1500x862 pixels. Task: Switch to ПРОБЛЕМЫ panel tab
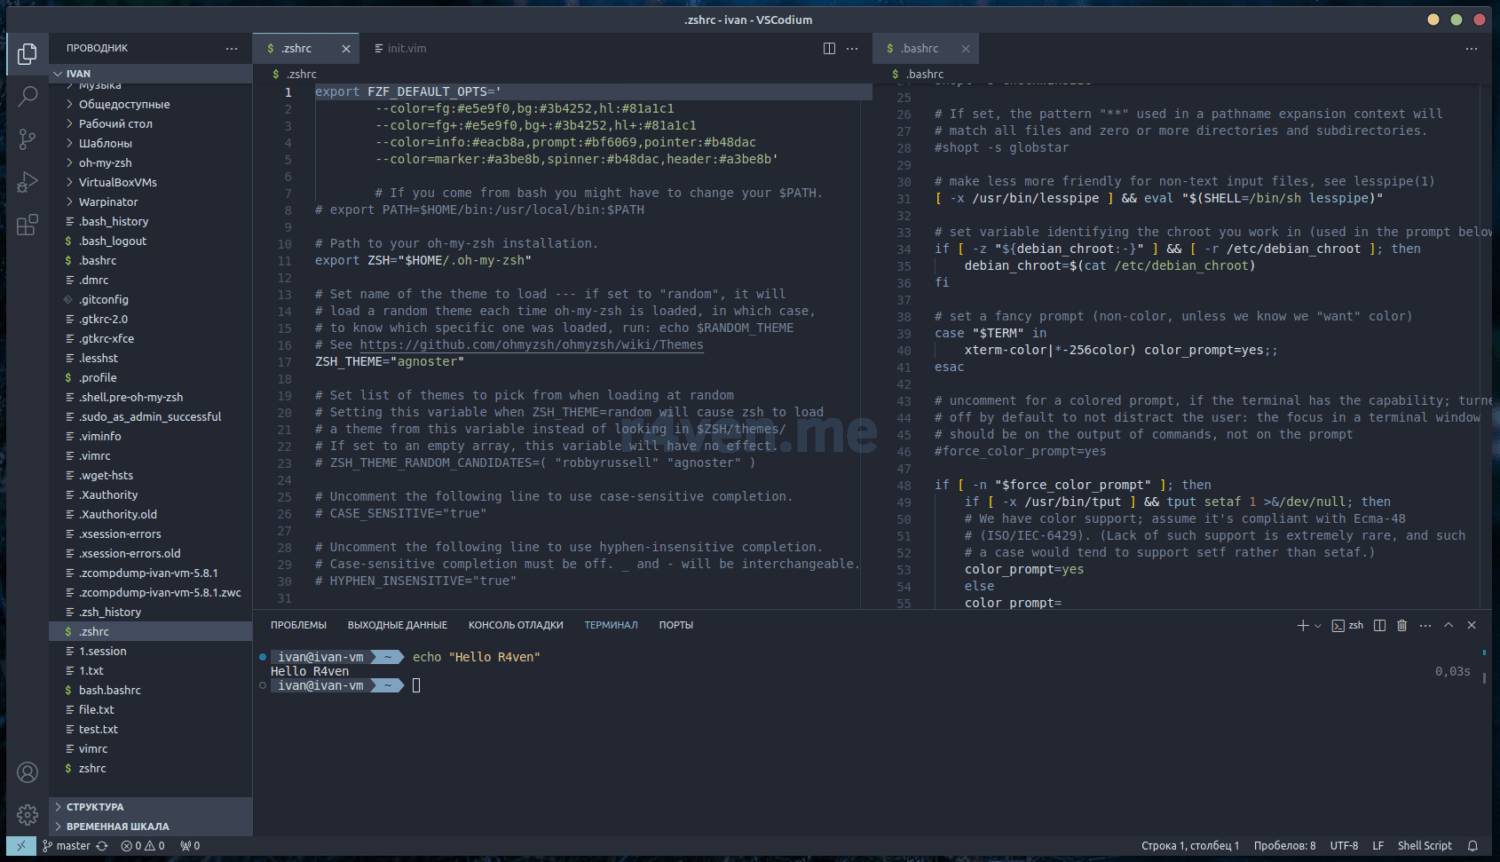point(298,625)
